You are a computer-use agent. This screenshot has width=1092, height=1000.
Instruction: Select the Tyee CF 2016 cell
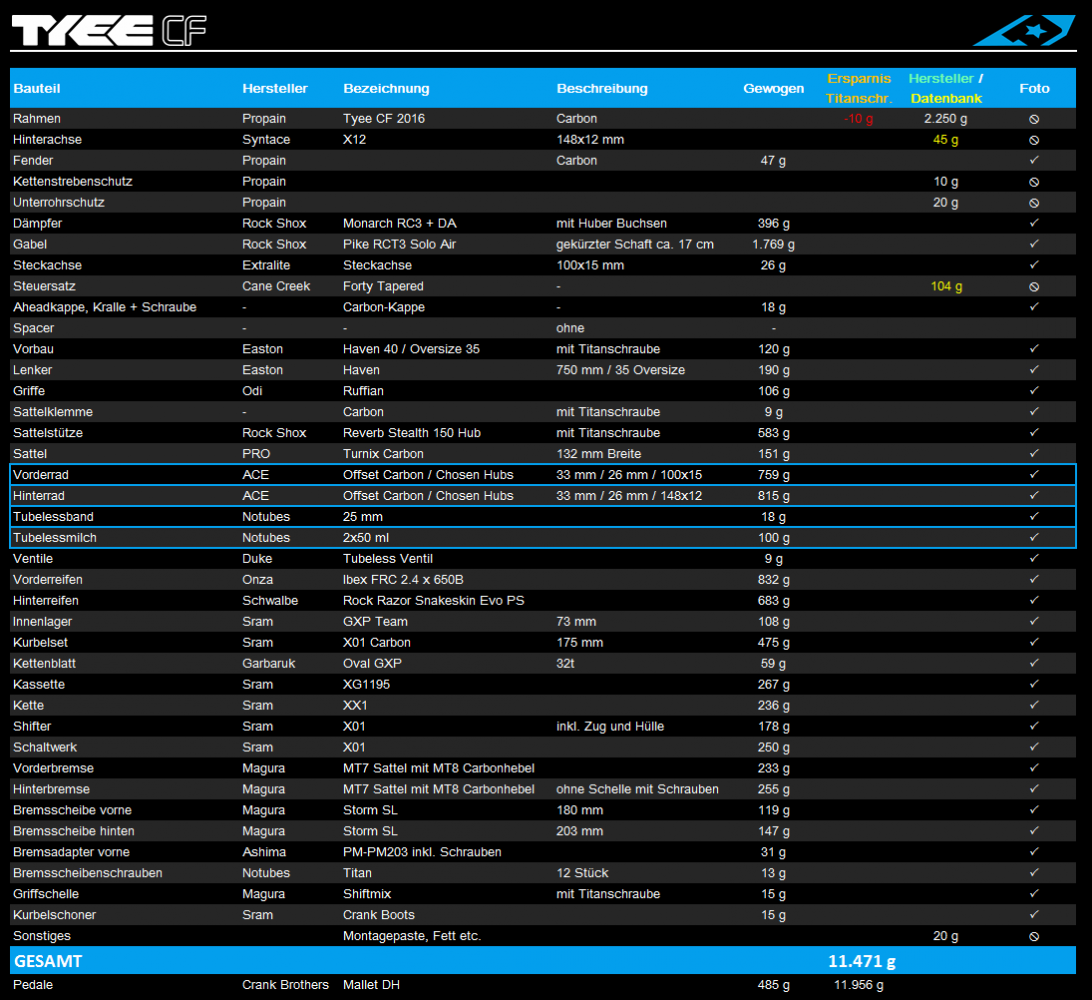click(x=384, y=118)
